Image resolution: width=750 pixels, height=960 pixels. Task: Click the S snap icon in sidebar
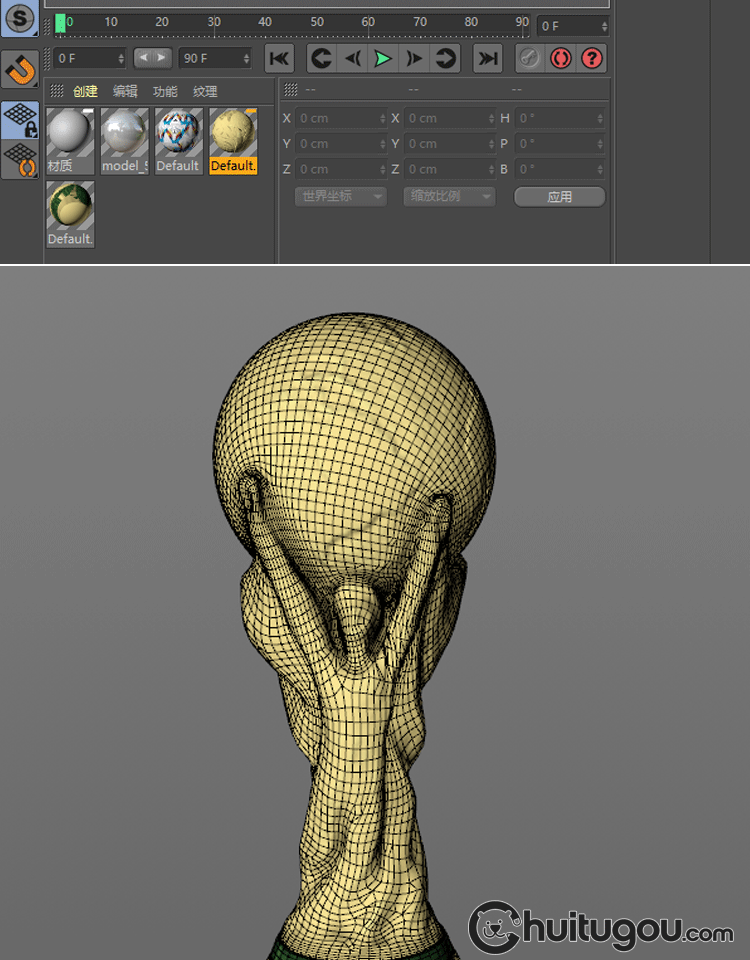coord(21,17)
